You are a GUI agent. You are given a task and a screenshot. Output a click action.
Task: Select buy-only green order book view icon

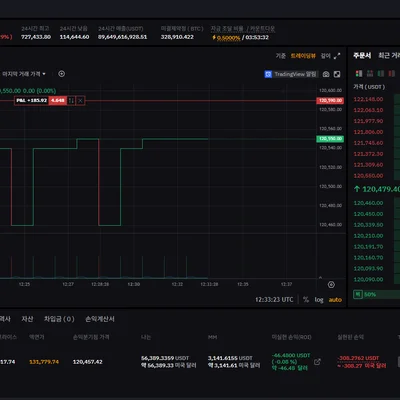click(x=381, y=73)
